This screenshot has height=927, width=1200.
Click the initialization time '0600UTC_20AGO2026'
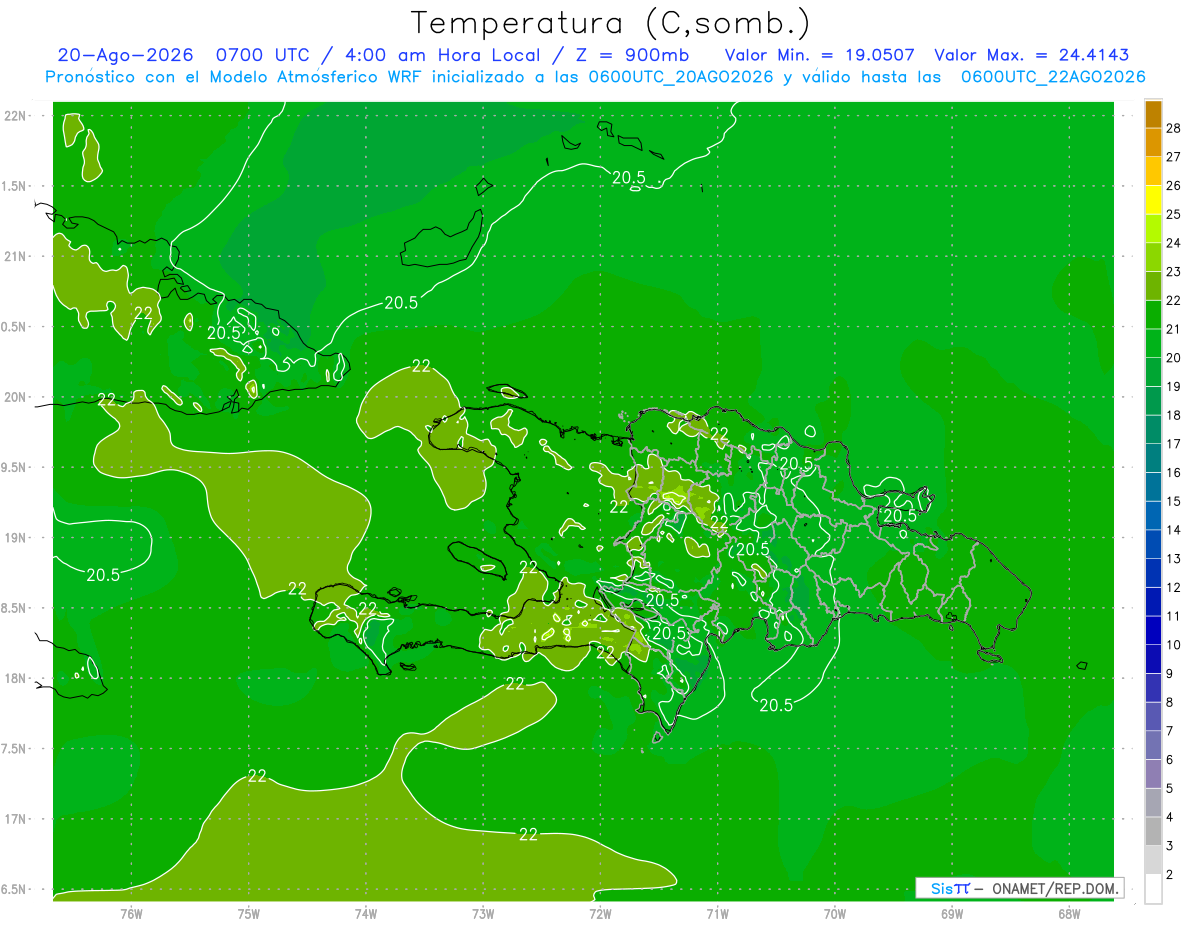coord(679,77)
